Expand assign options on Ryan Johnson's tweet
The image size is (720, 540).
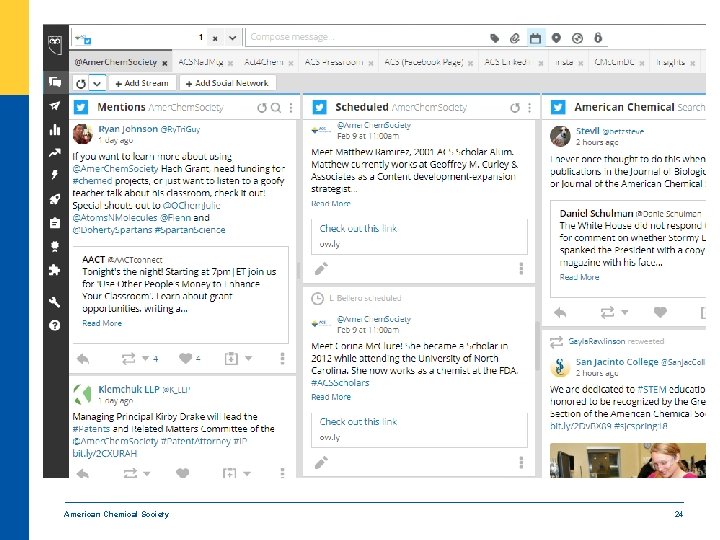248,358
